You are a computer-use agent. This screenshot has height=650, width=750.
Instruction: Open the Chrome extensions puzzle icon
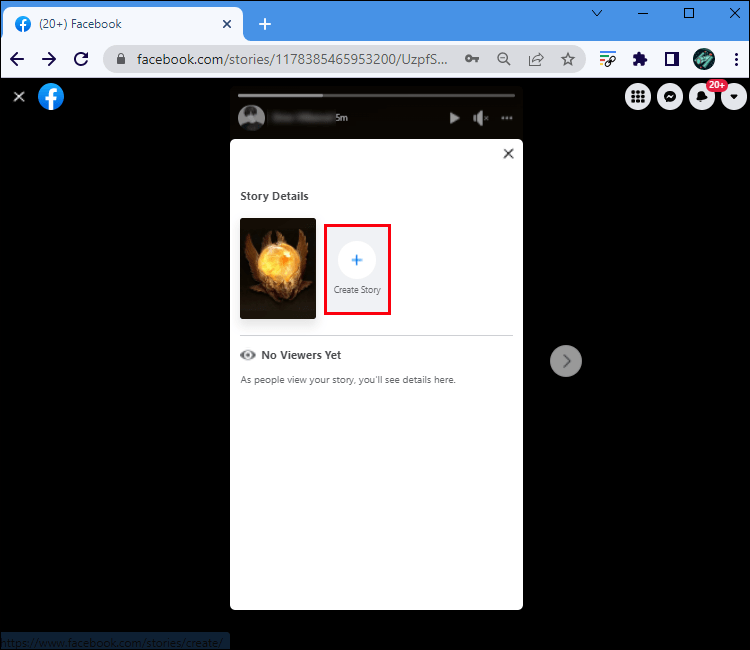point(640,59)
